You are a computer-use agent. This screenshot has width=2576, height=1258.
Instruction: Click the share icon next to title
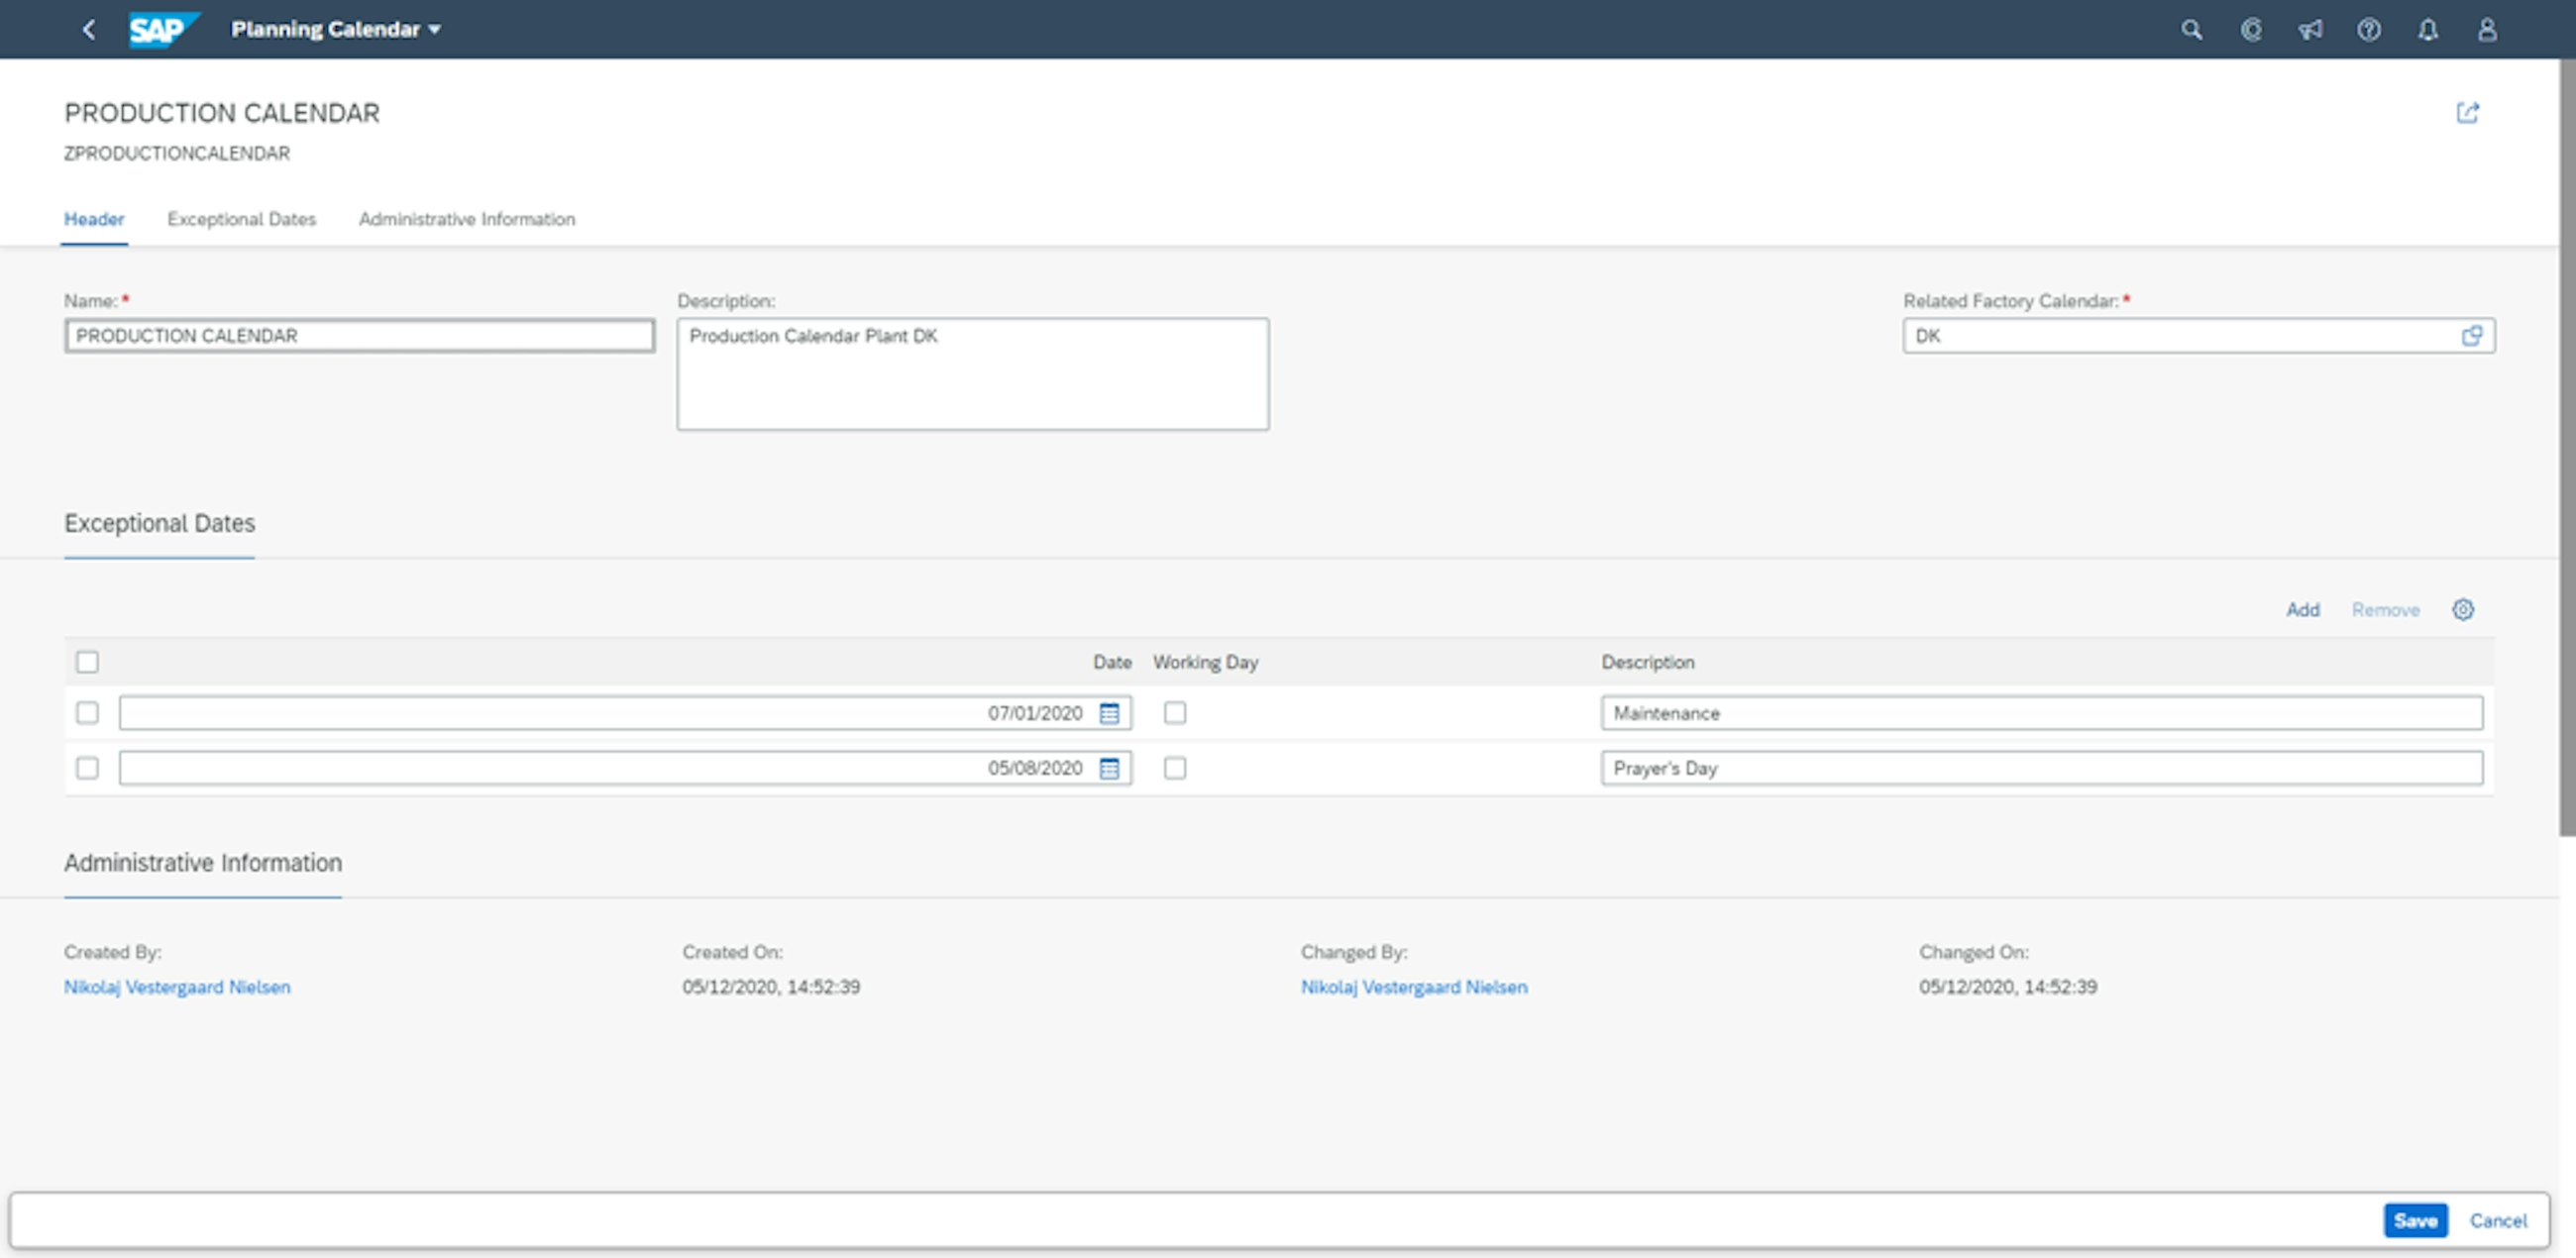click(2467, 113)
